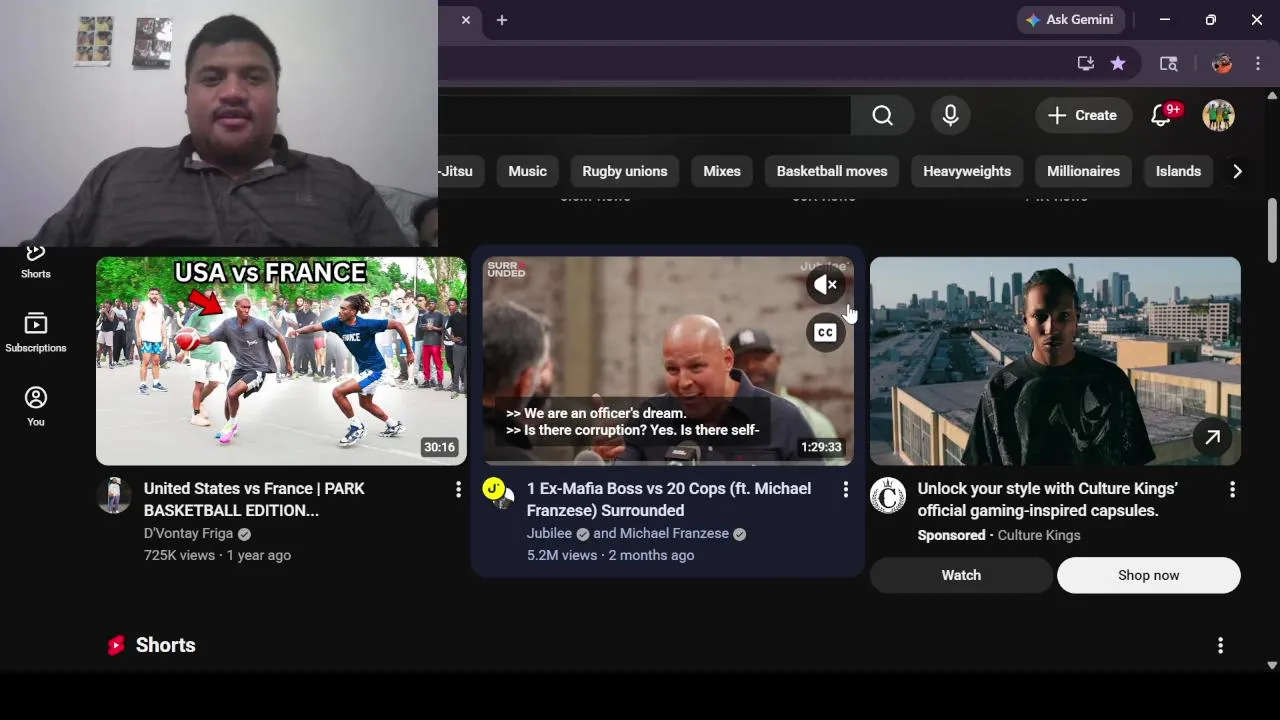The height and width of the screenshot is (720, 1280).
Task: Open the You sidebar item
Action: click(x=35, y=407)
